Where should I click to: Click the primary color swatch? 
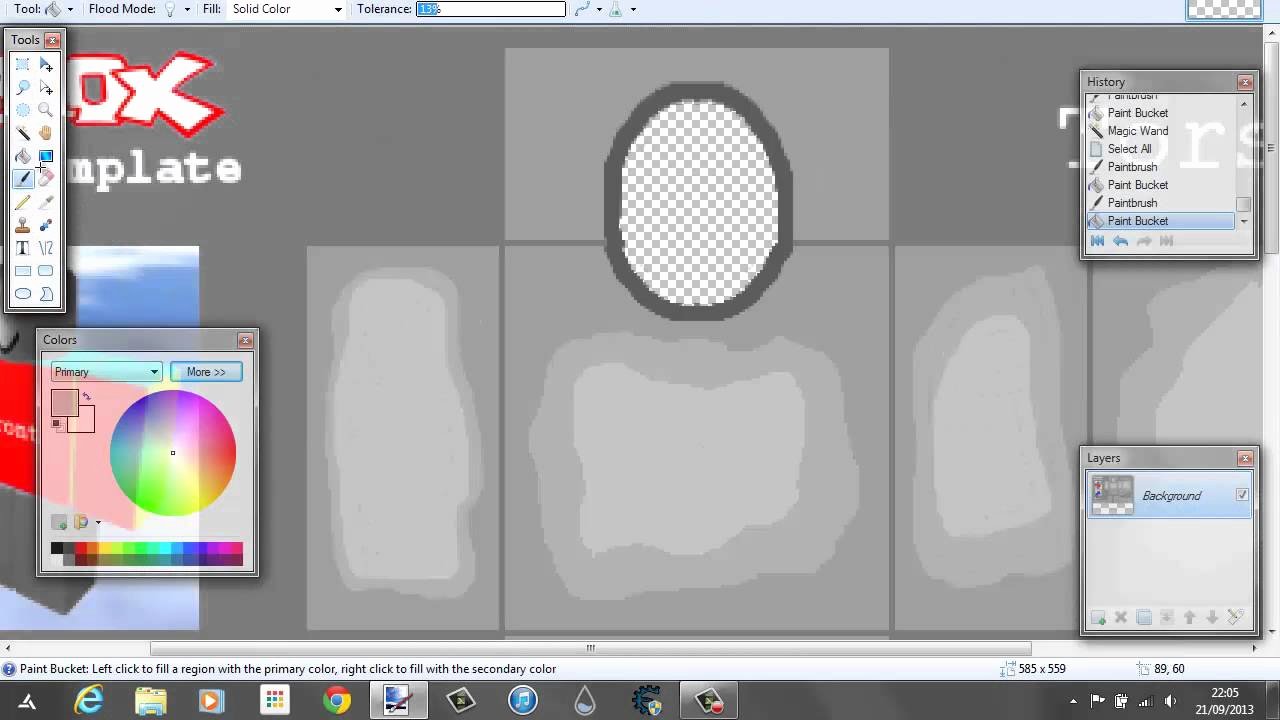[x=64, y=402]
